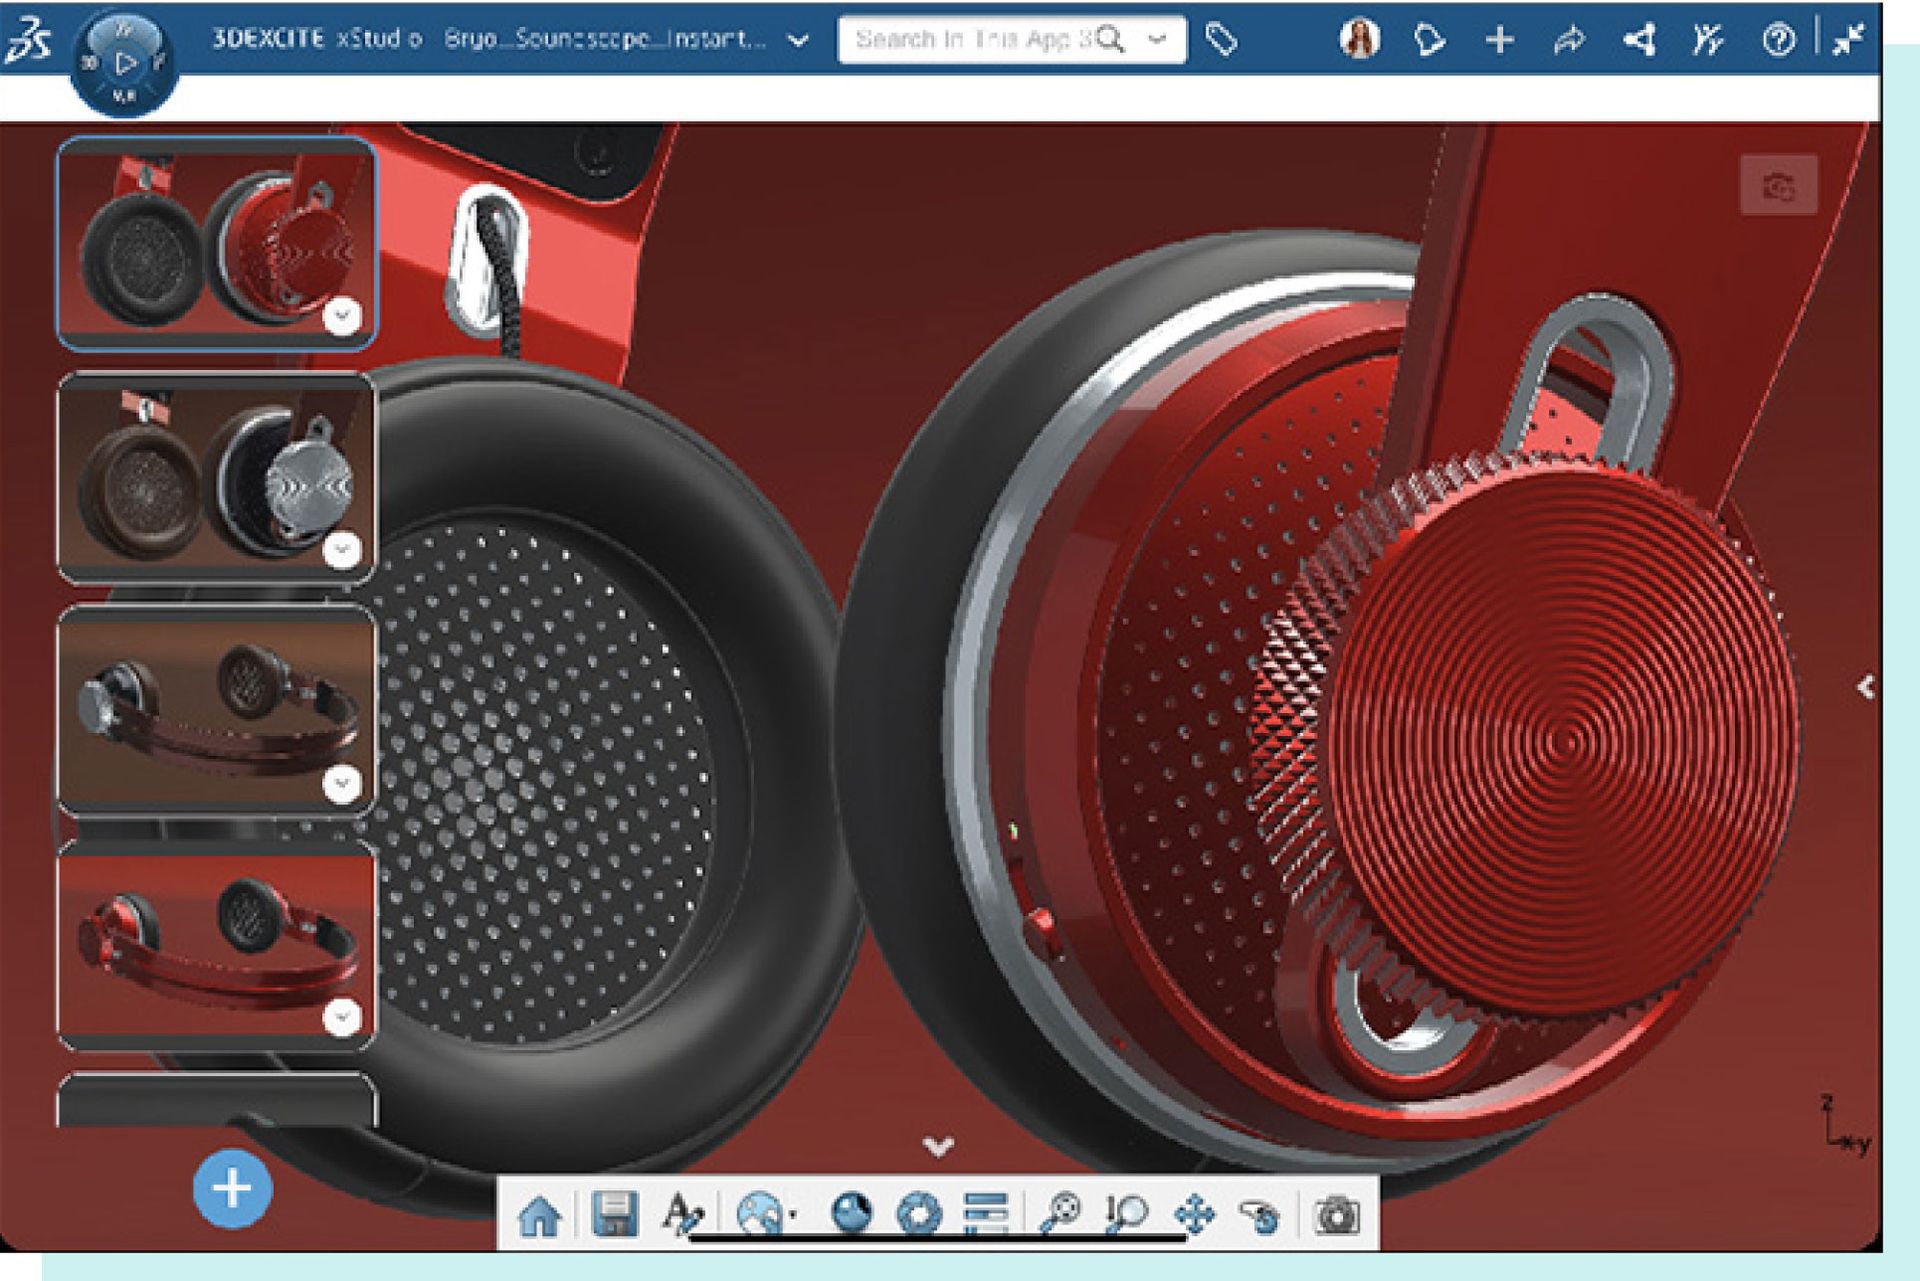Click the camera snapshot icon in toolbar

1336,1216
